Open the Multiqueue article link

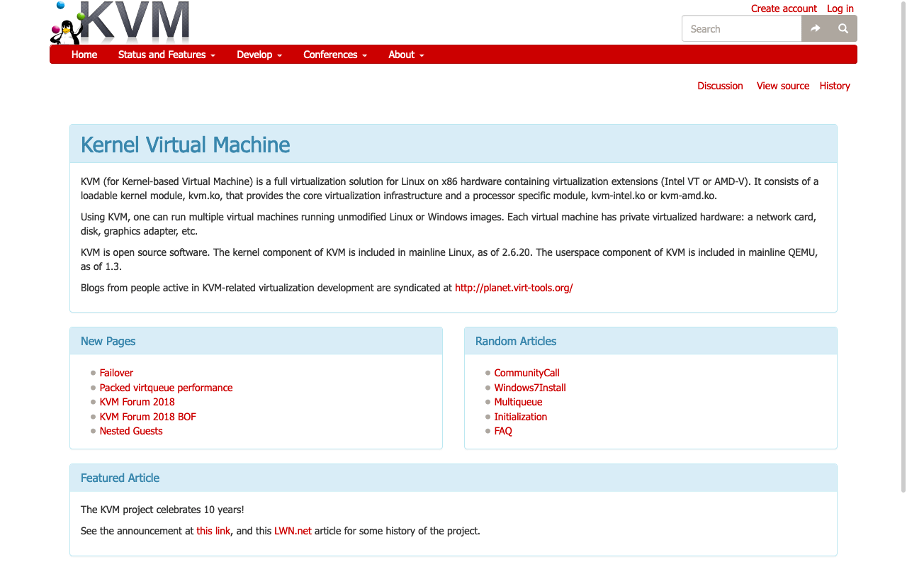pos(518,402)
